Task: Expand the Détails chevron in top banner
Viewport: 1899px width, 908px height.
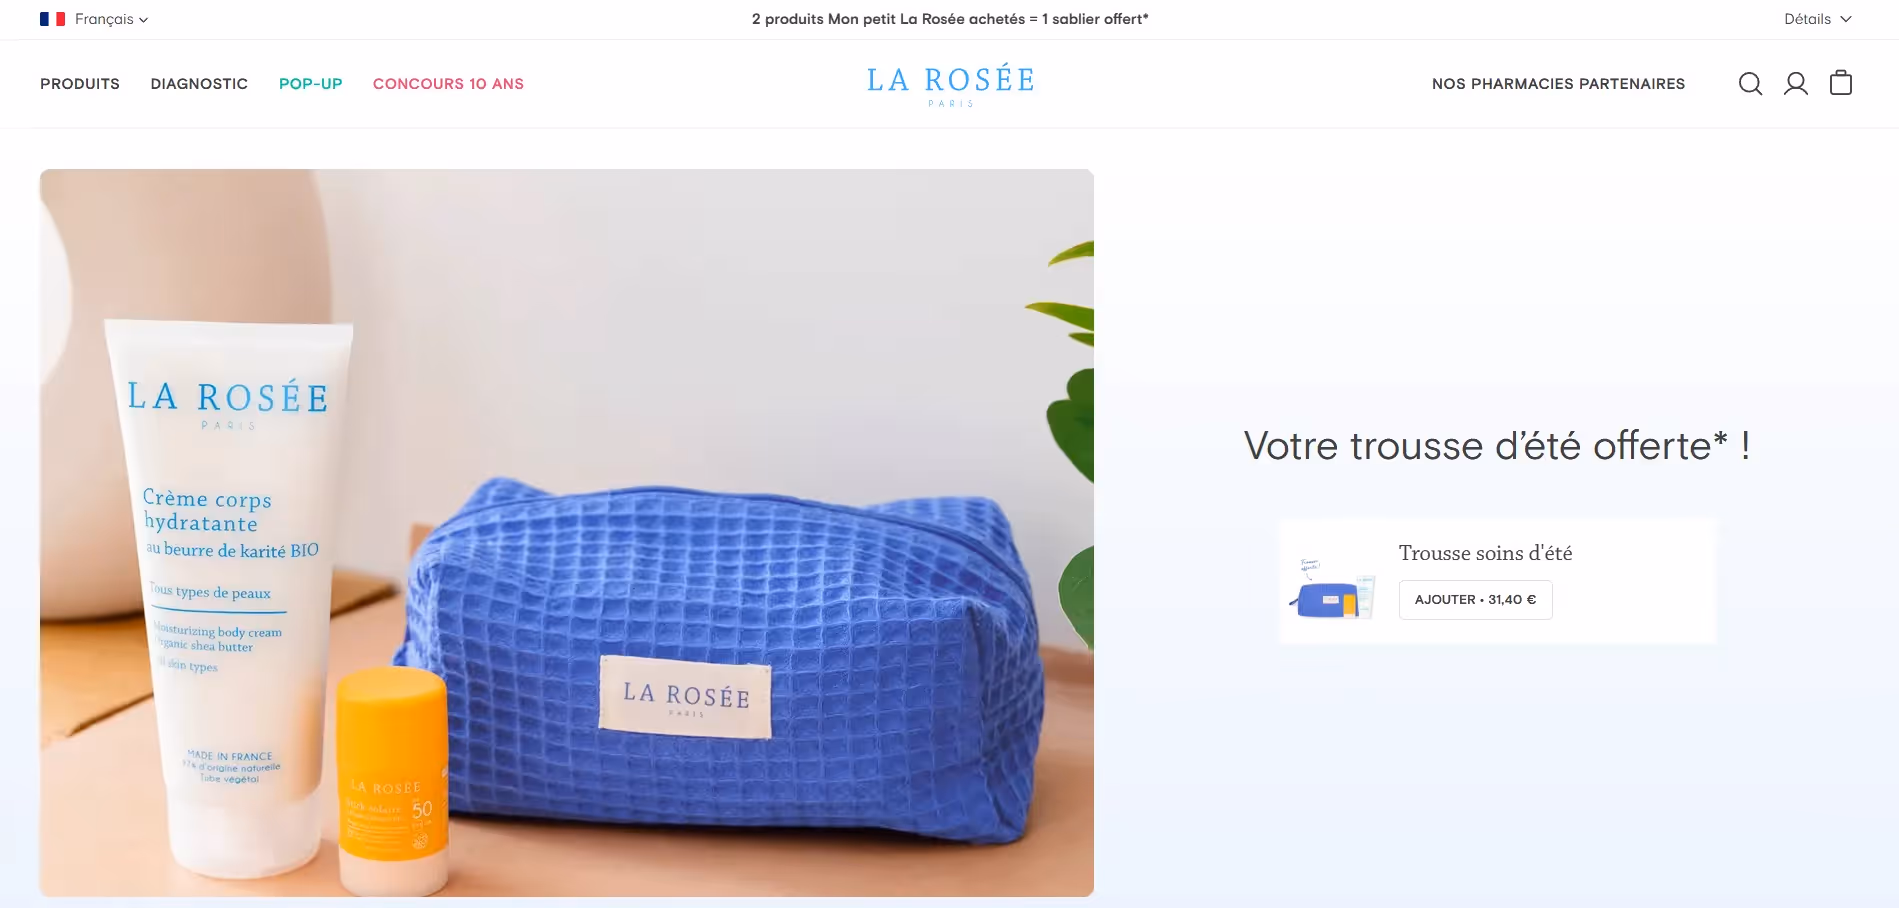Action: coord(1846,19)
